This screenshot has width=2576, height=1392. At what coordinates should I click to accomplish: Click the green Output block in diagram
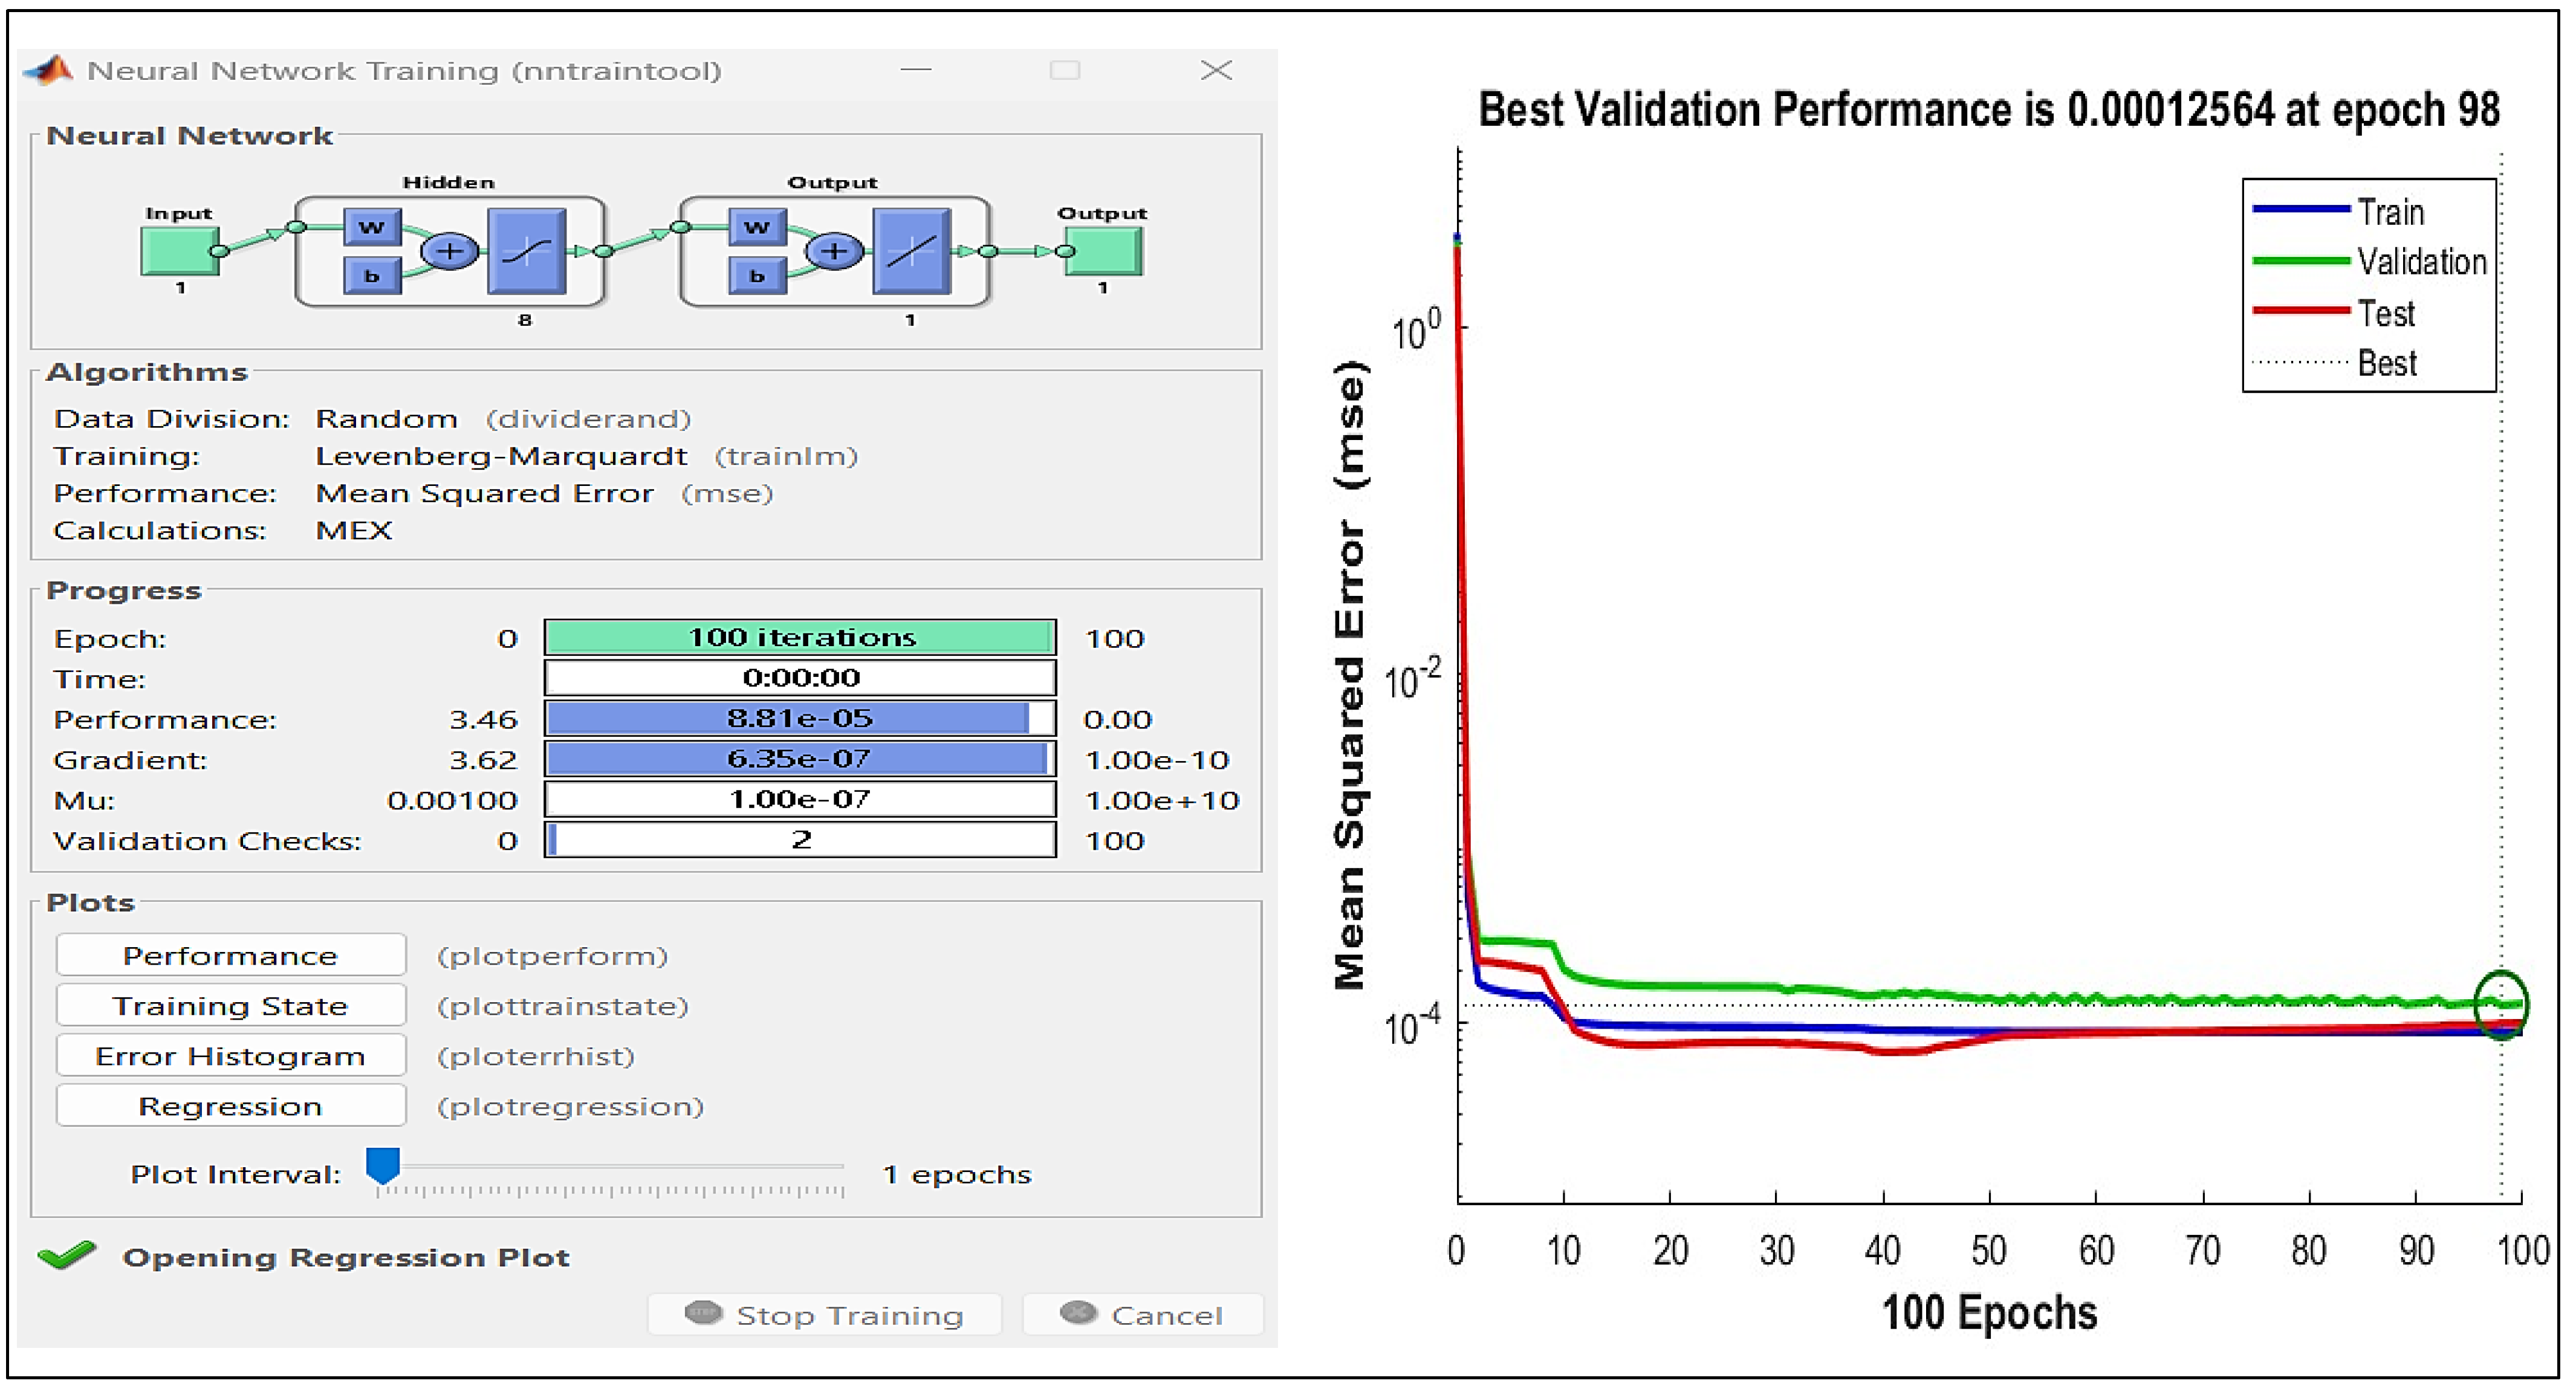pyautogui.click(x=1103, y=250)
